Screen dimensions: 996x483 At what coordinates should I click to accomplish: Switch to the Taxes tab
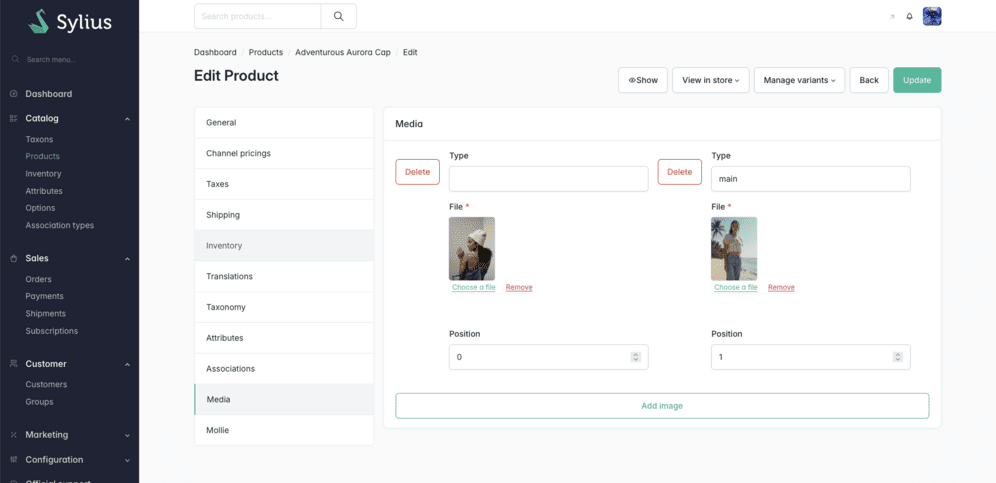pyautogui.click(x=284, y=184)
